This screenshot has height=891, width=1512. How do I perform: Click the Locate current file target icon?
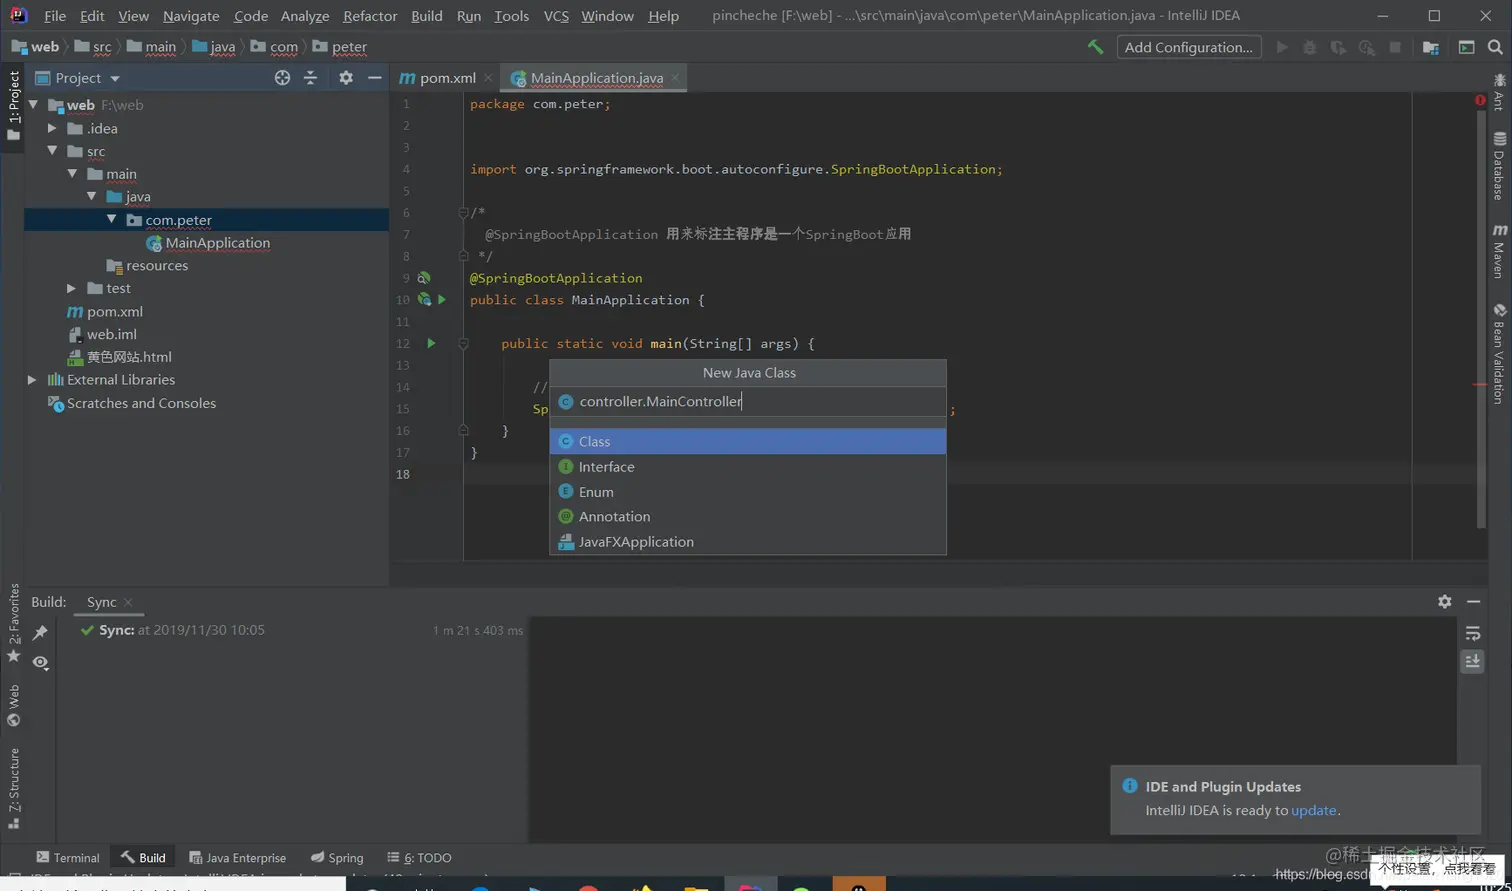pyautogui.click(x=282, y=78)
